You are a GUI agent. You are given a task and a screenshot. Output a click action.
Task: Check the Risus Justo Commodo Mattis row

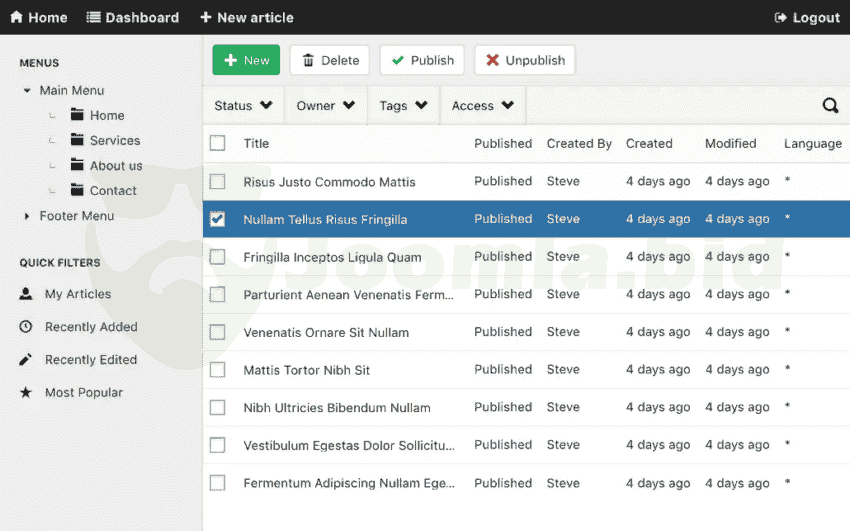[x=218, y=182]
